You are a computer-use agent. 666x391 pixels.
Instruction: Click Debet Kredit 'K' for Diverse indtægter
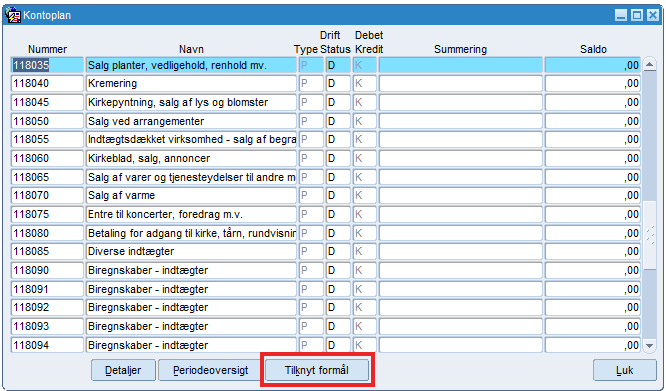[x=365, y=252]
